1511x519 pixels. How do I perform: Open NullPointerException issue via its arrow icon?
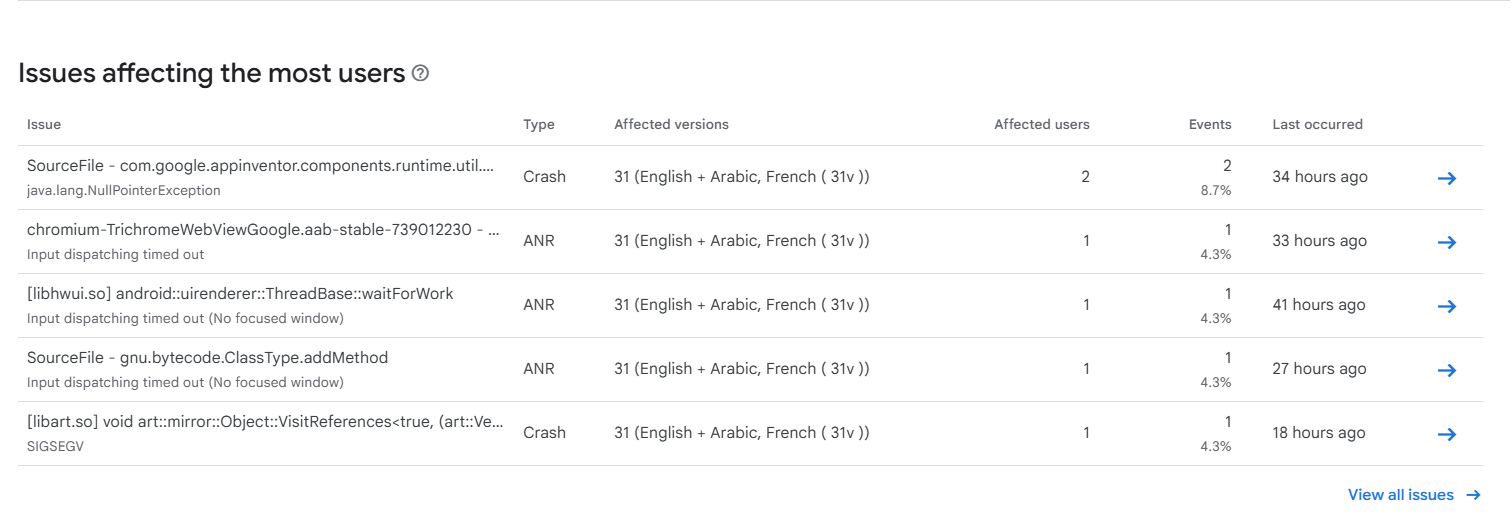[1446, 178]
